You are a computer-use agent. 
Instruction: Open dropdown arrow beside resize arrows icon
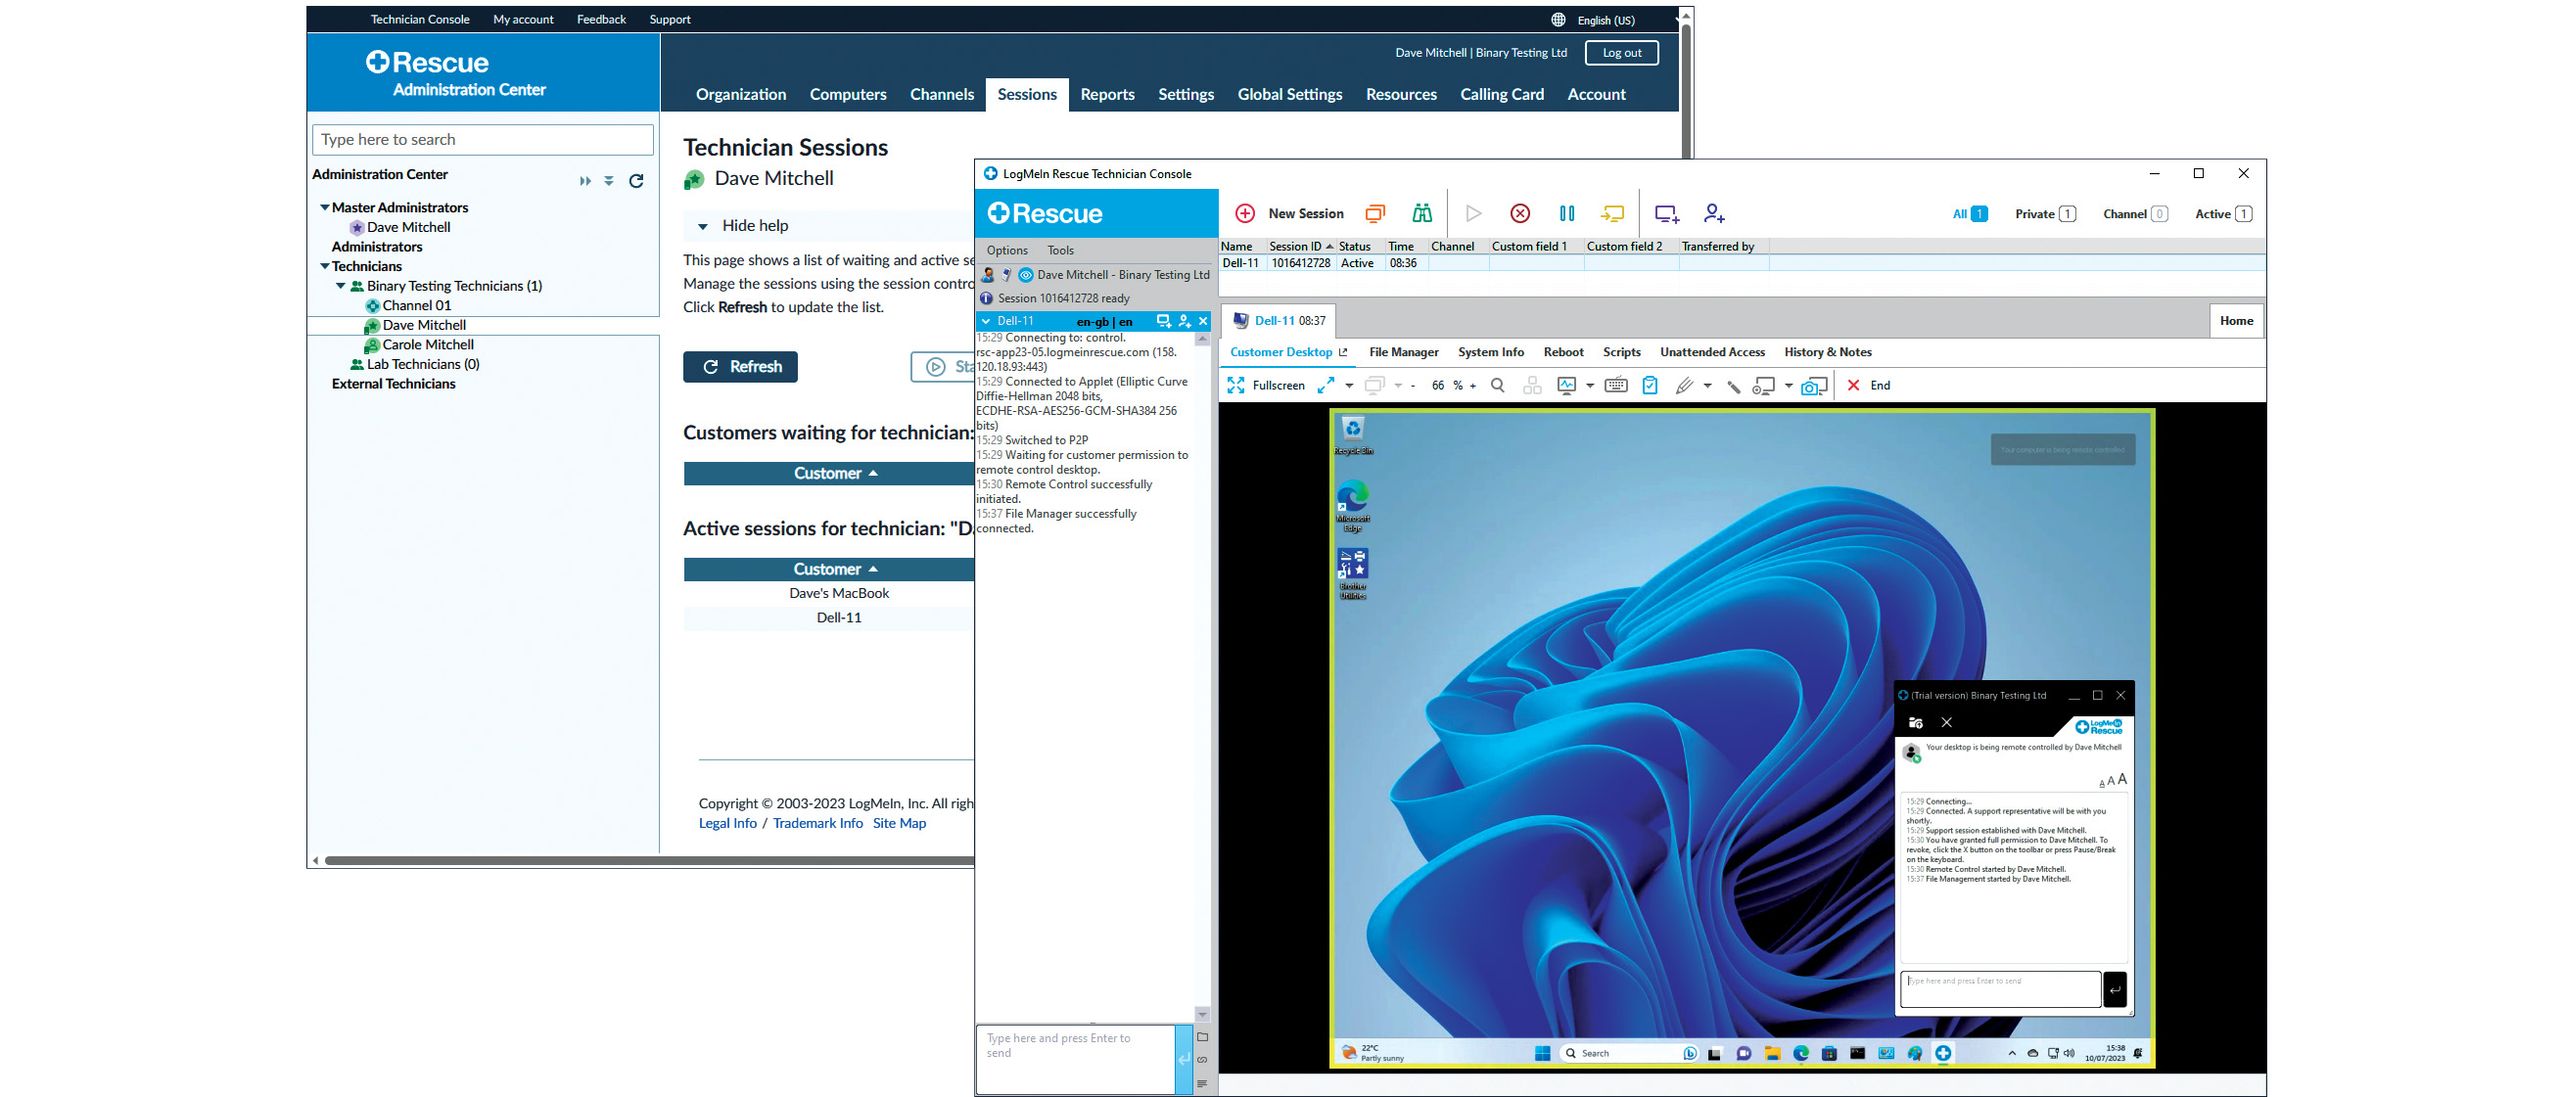coord(1349,386)
